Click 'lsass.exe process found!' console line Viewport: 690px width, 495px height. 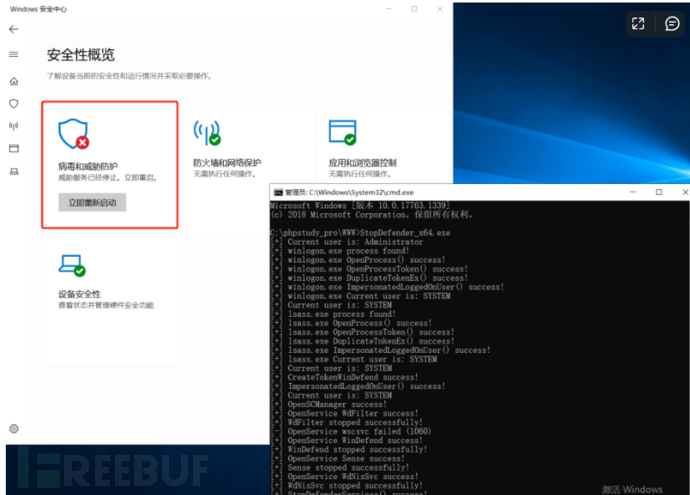[x=341, y=314]
